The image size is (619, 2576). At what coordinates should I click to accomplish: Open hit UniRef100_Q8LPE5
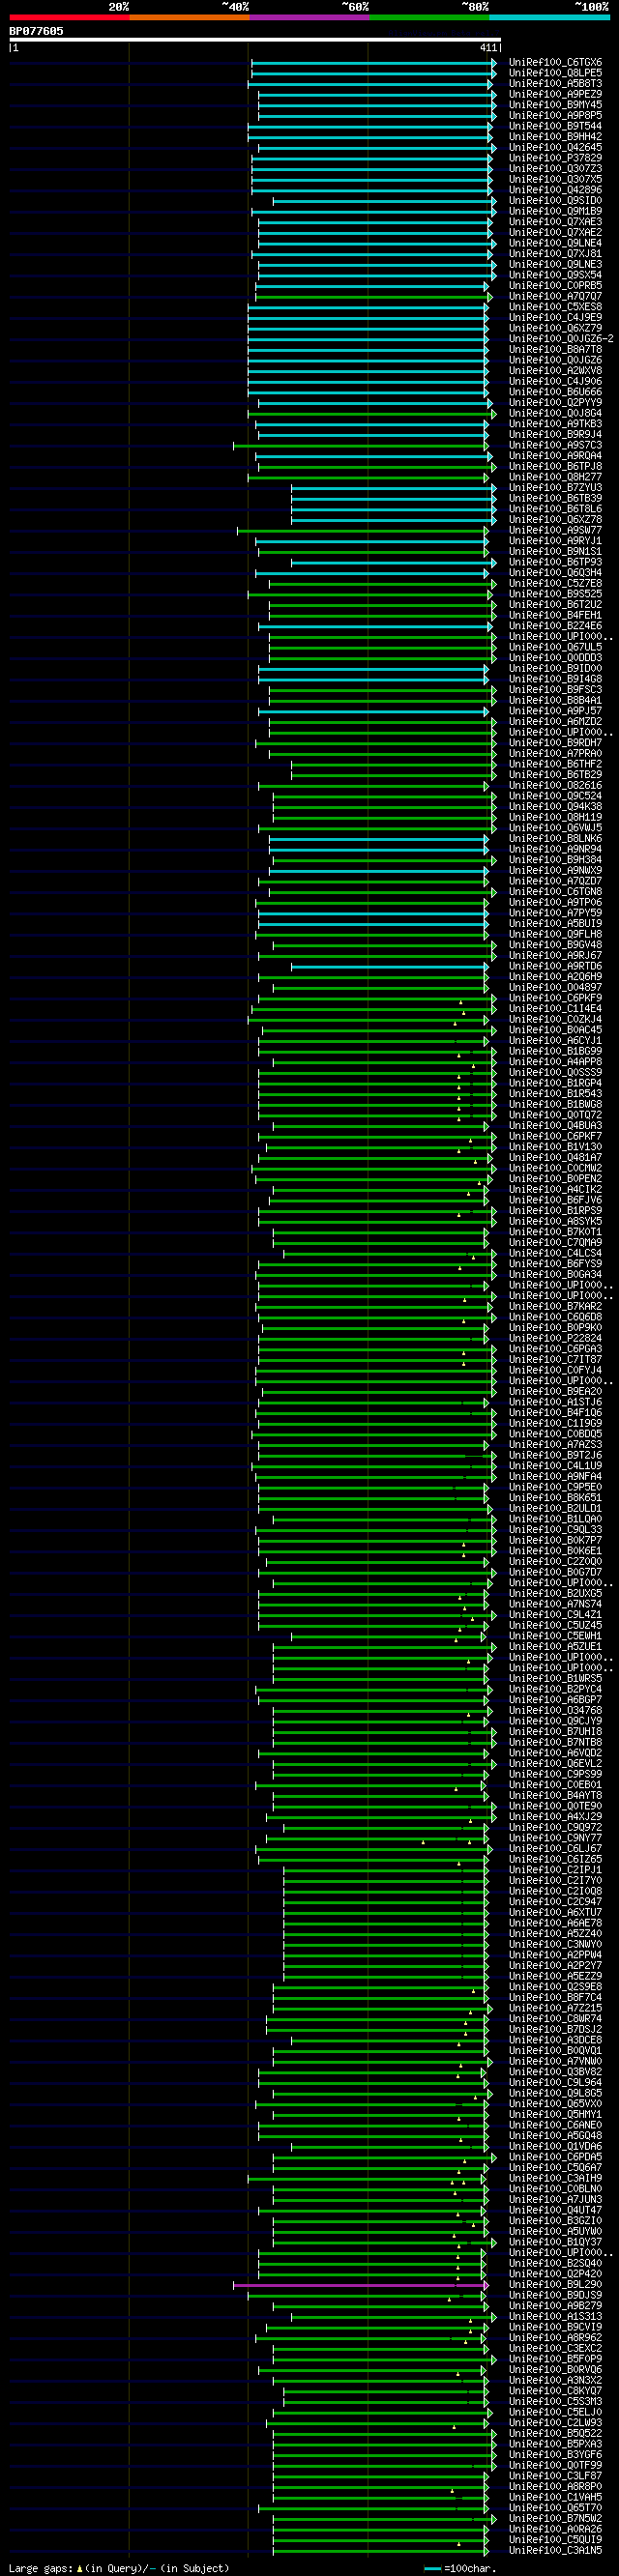[x=555, y=73]
